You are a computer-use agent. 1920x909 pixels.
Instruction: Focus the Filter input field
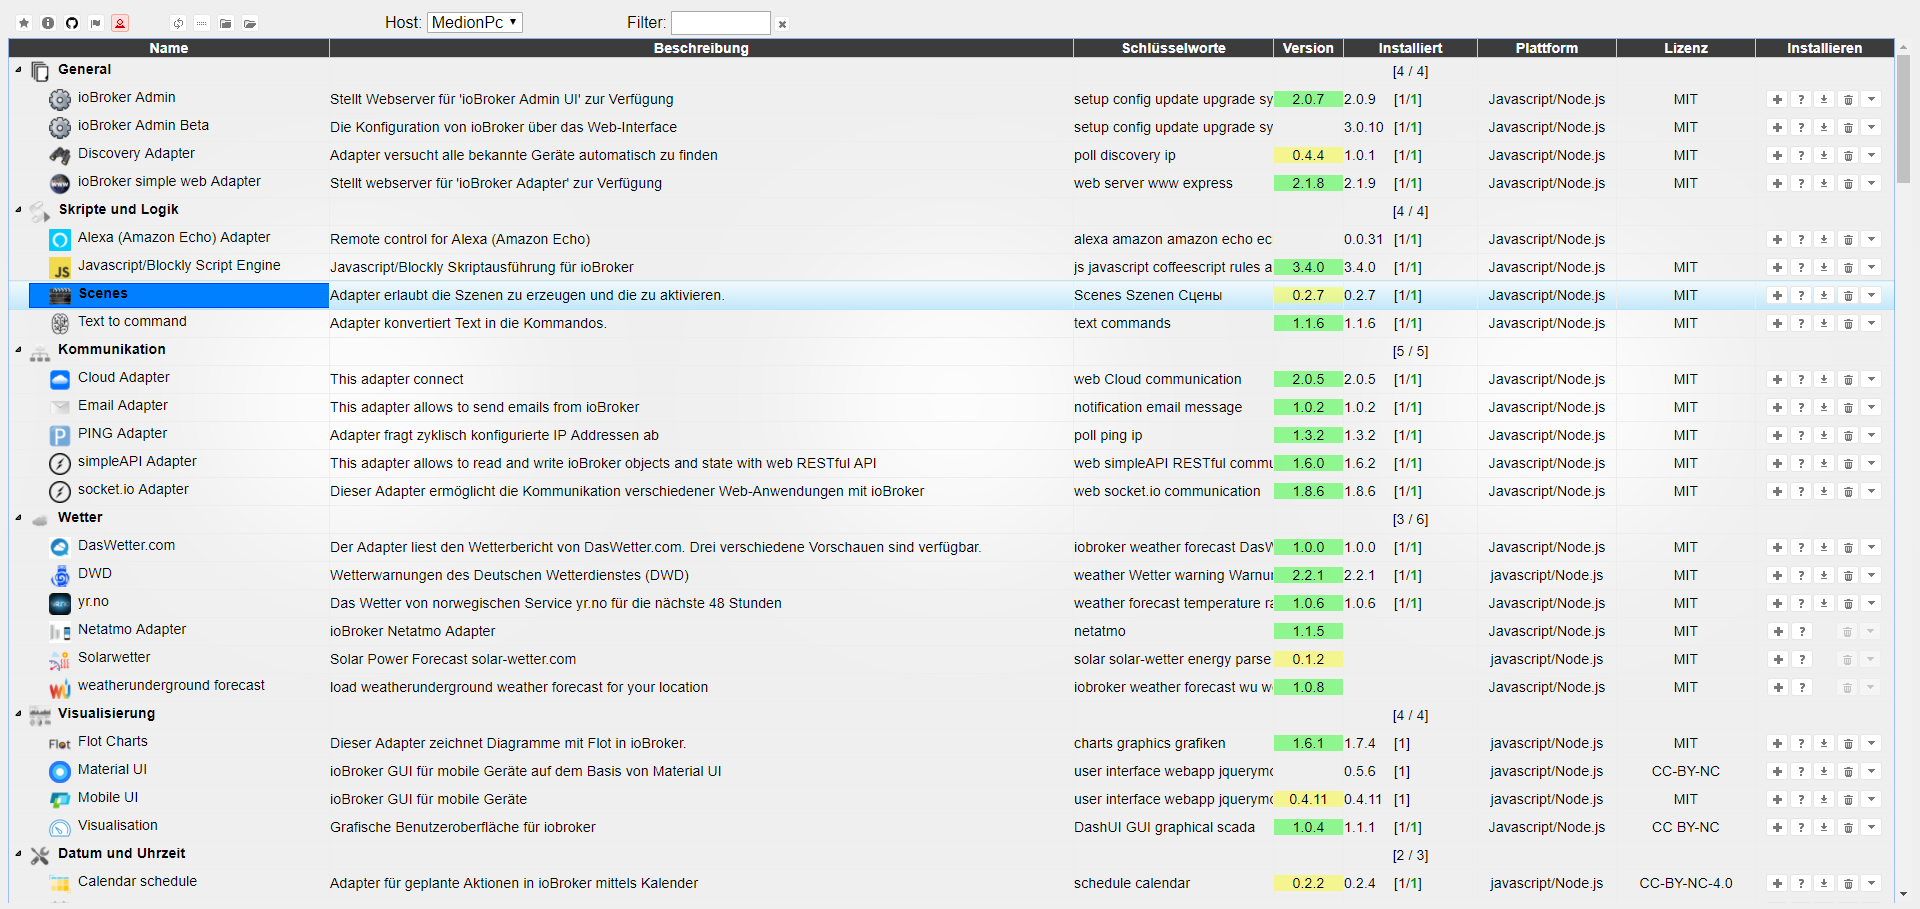(x=721, y=23)
